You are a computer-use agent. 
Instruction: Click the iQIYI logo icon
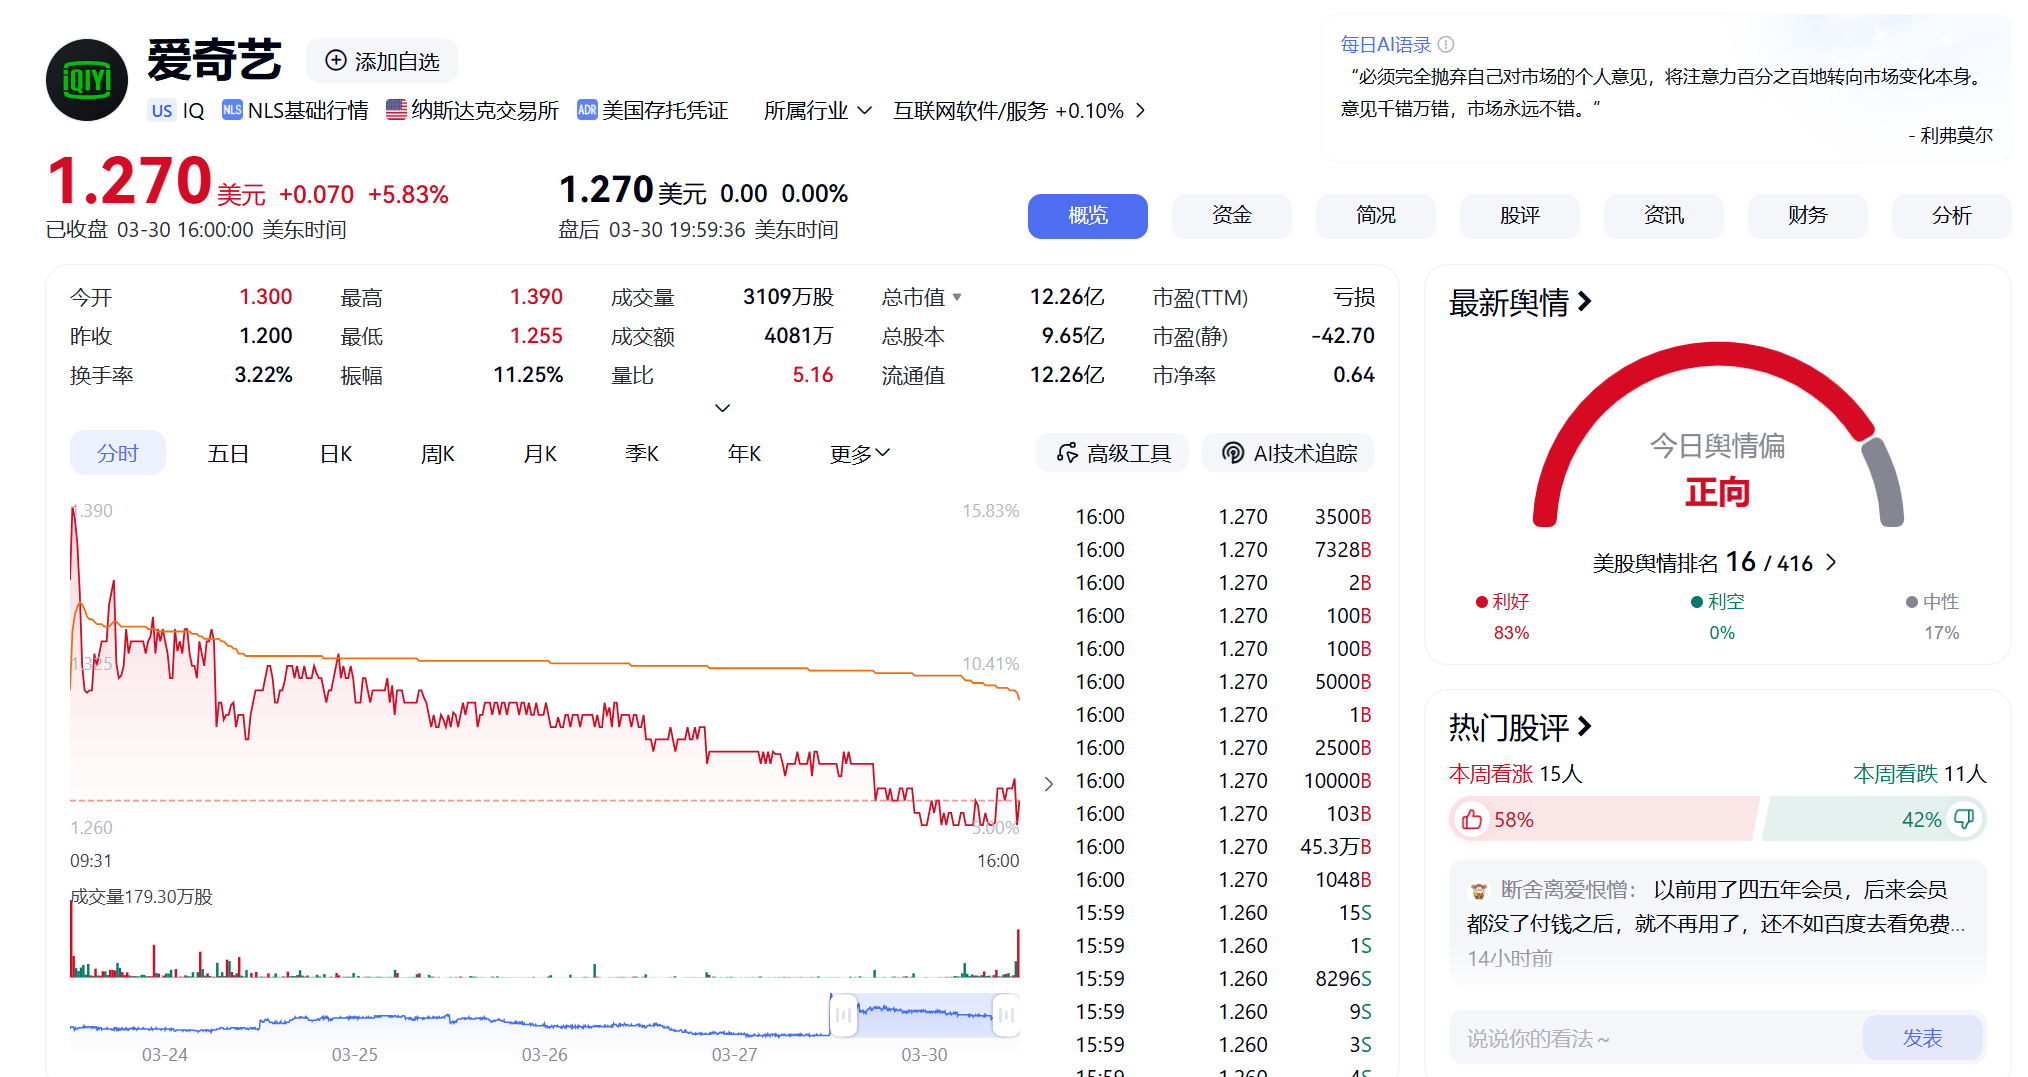[87, 80]
